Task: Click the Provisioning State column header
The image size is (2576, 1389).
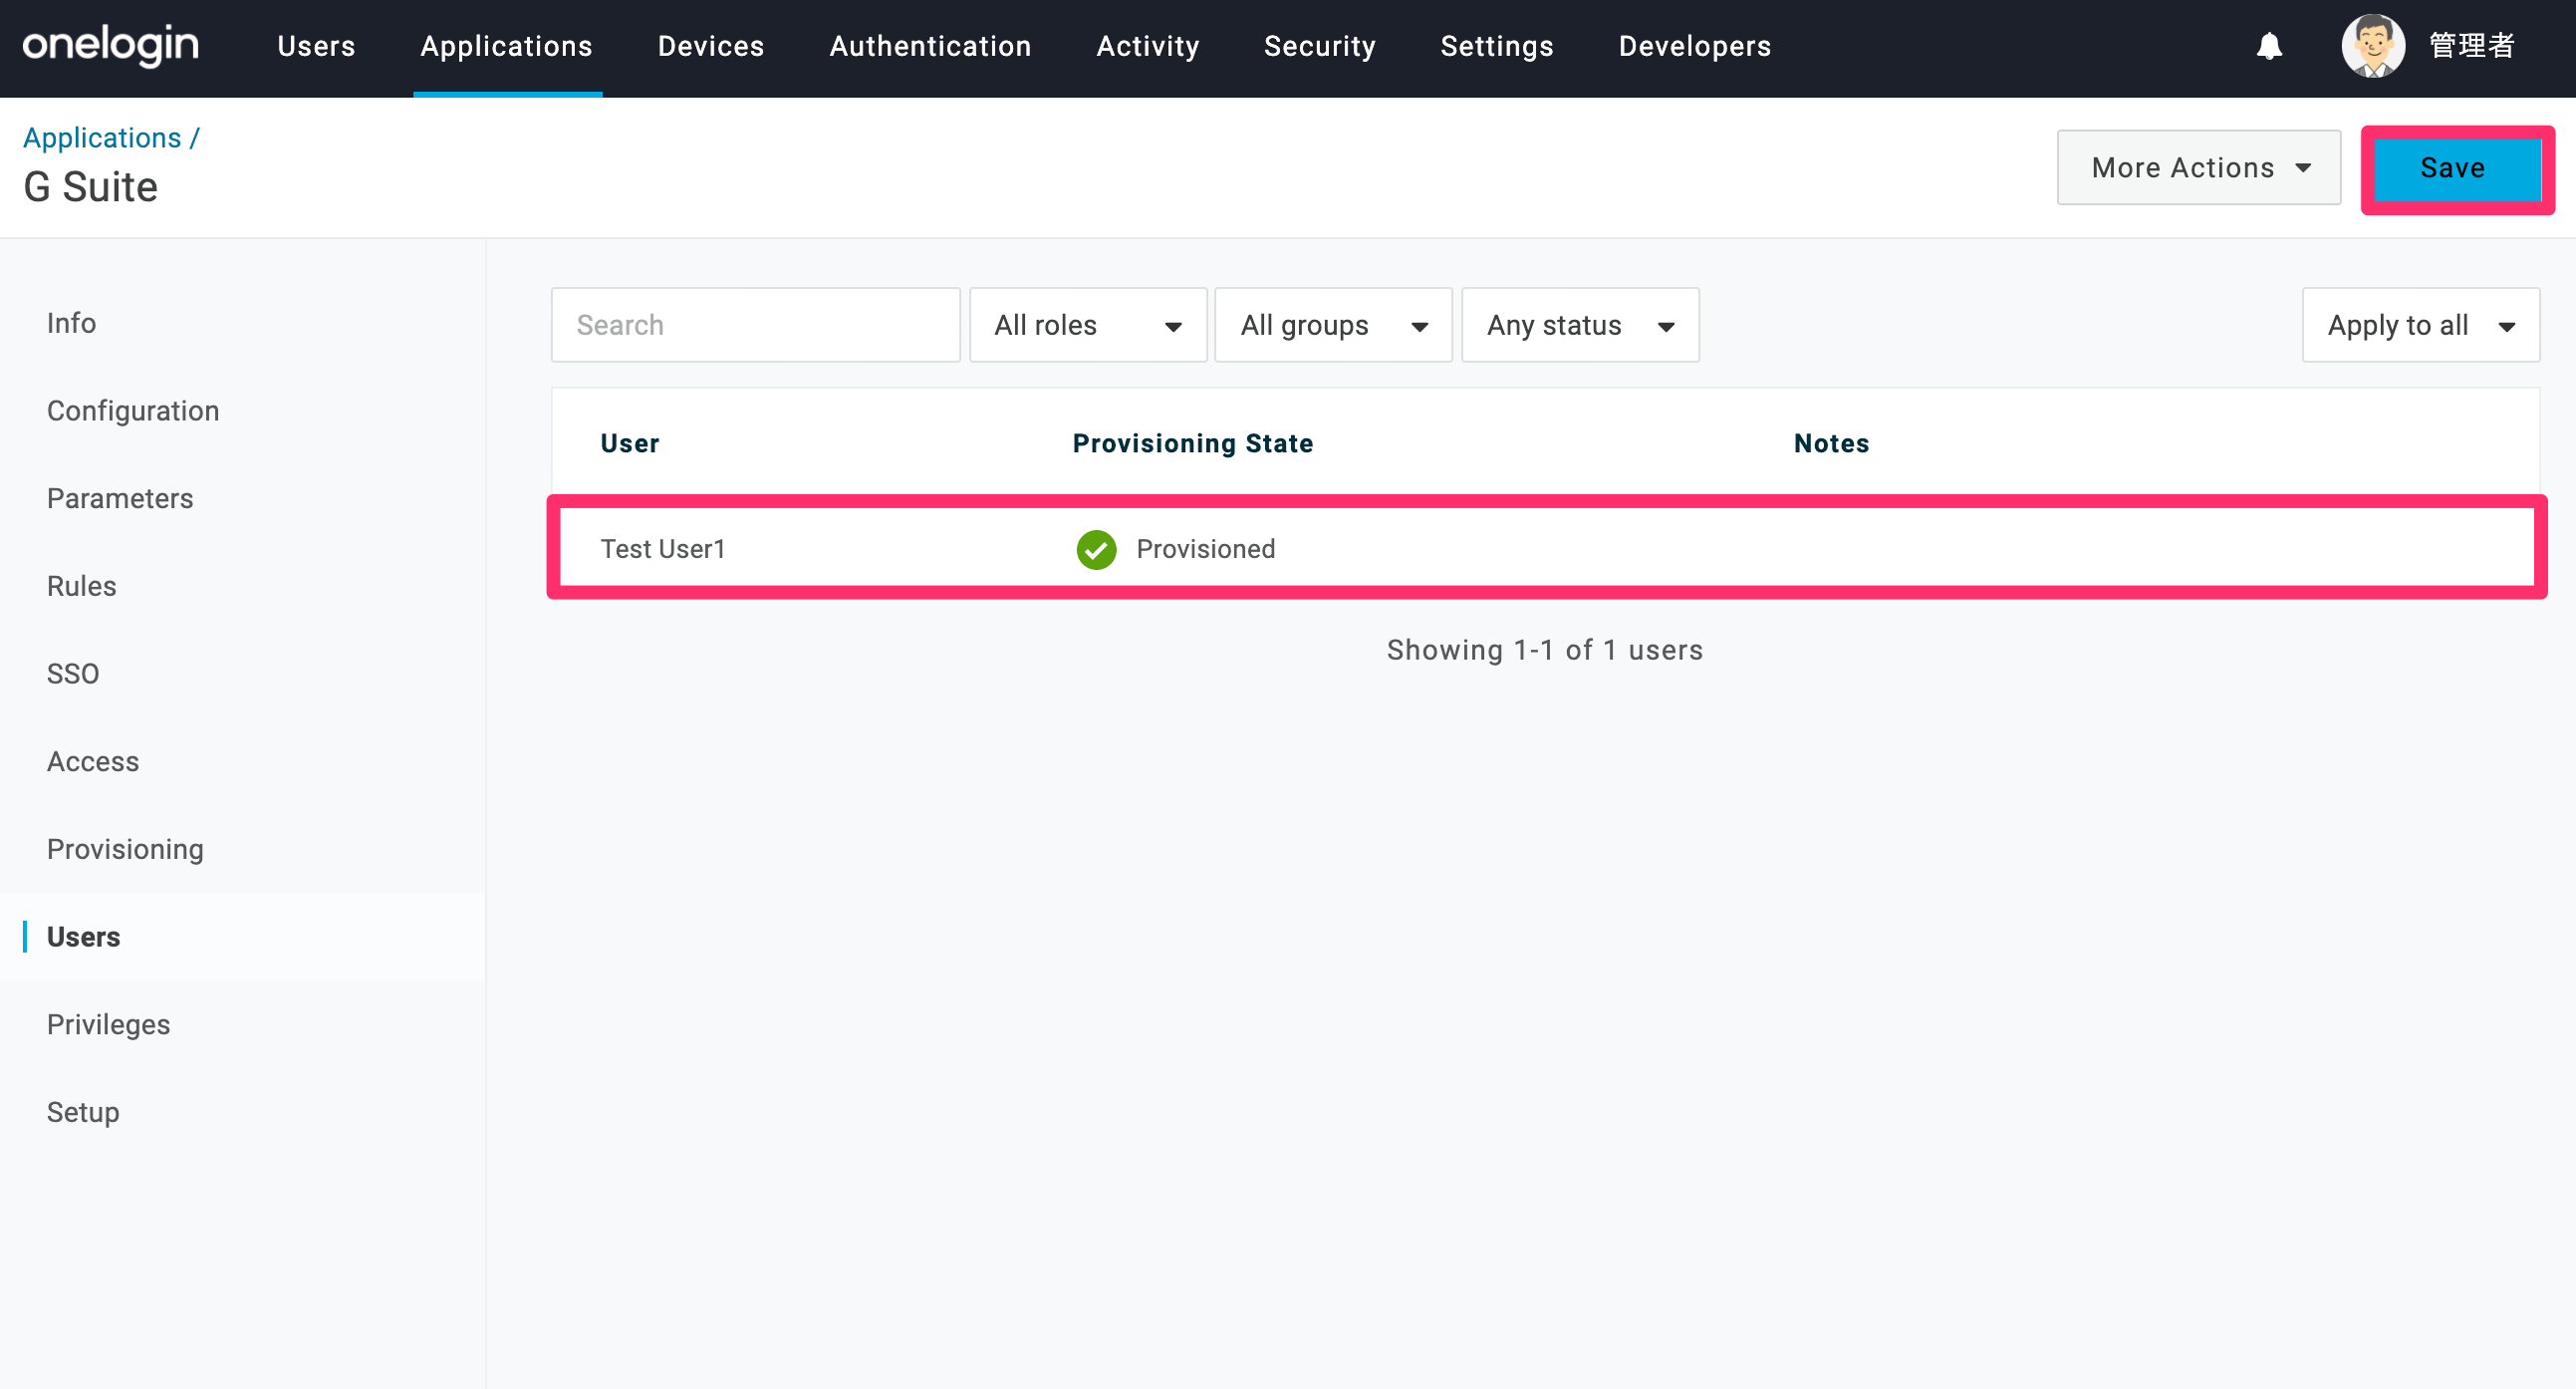Action: (x=1193, y=443)
